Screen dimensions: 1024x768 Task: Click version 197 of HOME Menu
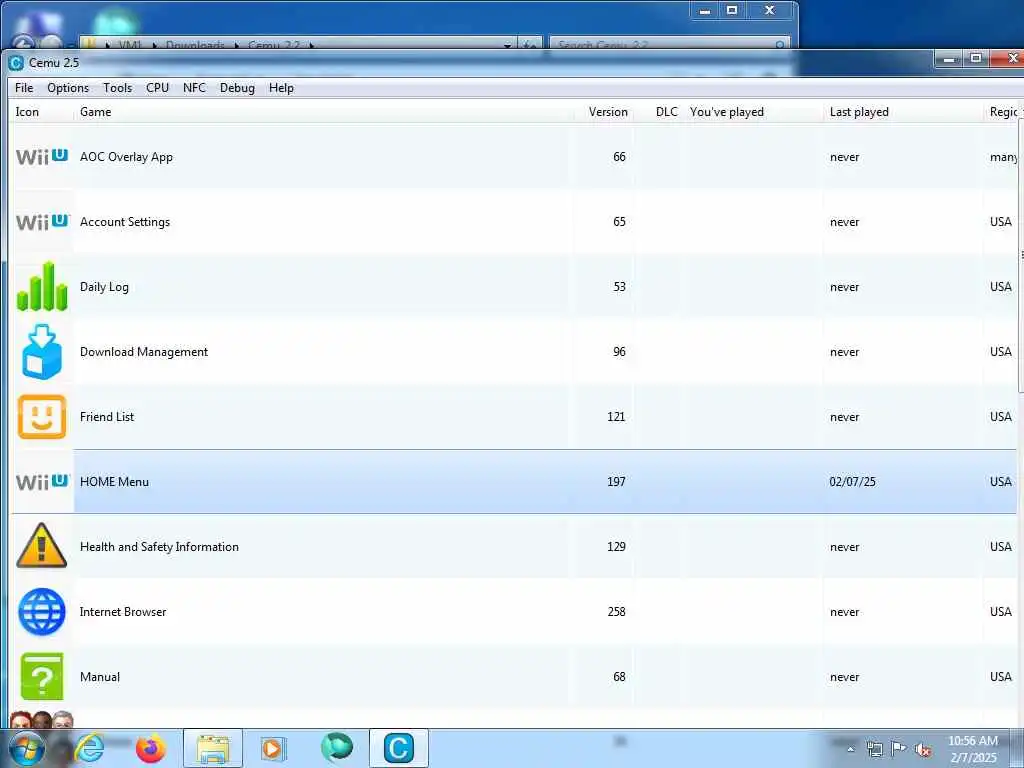(x=616, y=482)
